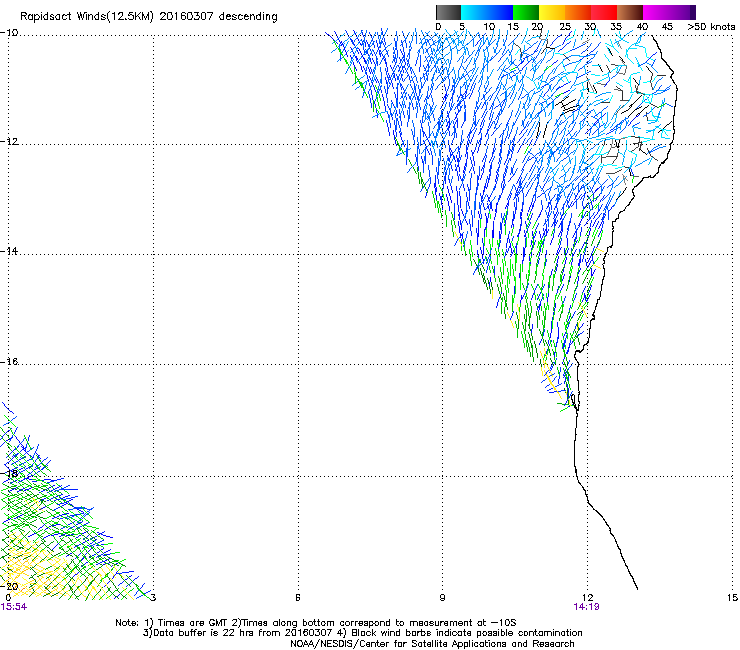Click the '25' label under the color bar
Viewport: 740px width, 650px height.
coord(565,27)
